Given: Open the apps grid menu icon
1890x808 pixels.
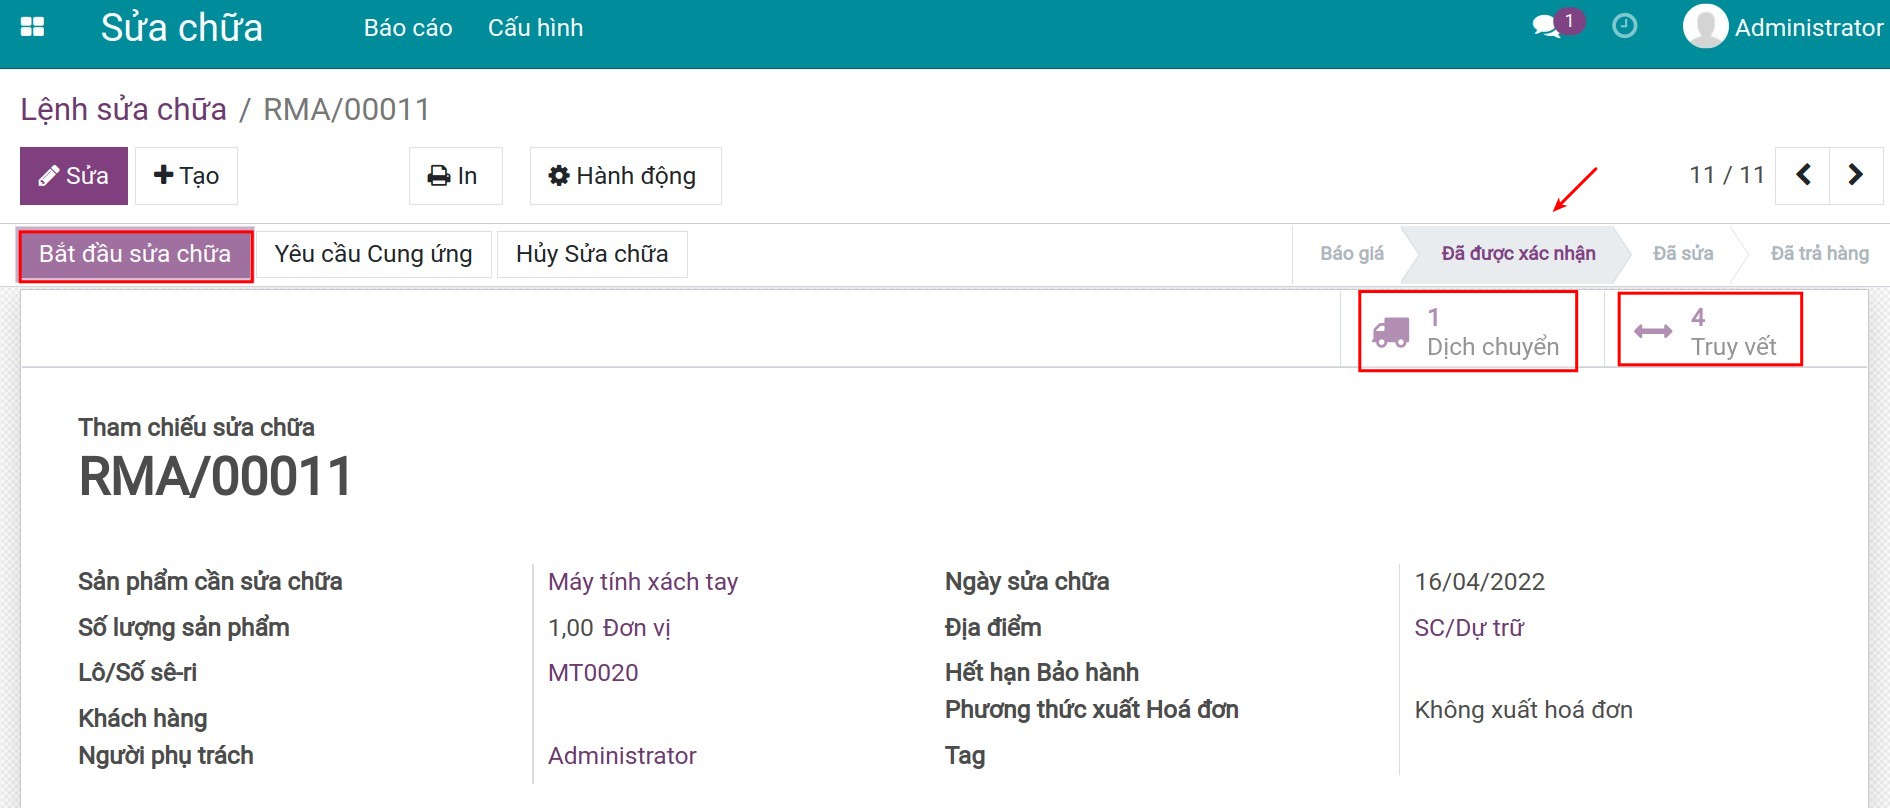Looking at the screenshot, I should click(x=33, y=27).
